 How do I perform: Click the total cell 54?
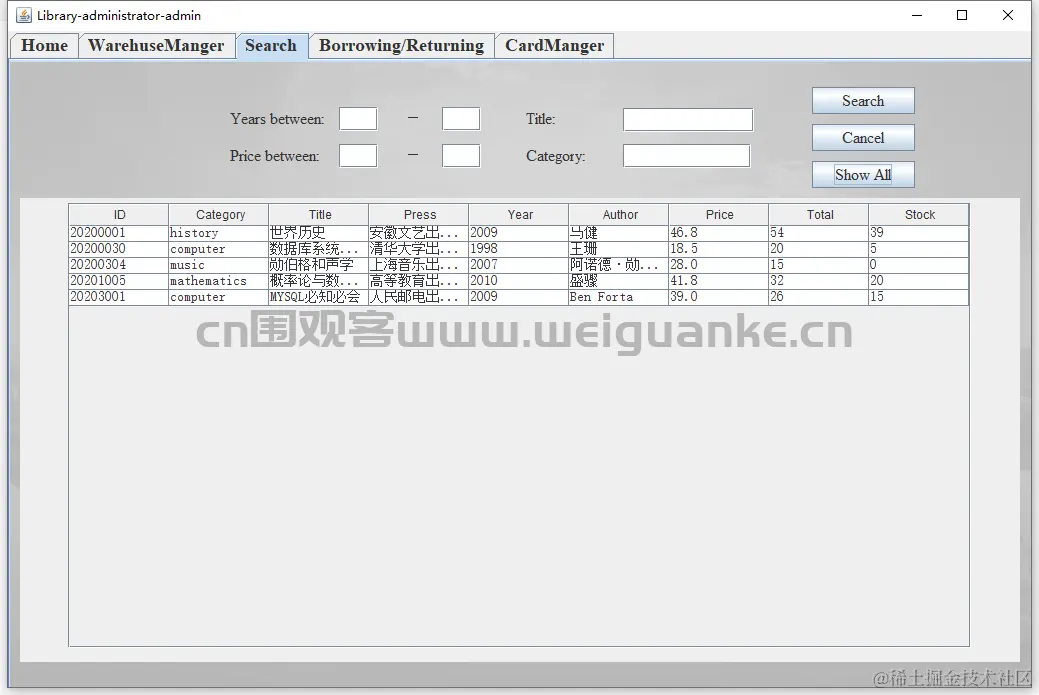[819, 233]
